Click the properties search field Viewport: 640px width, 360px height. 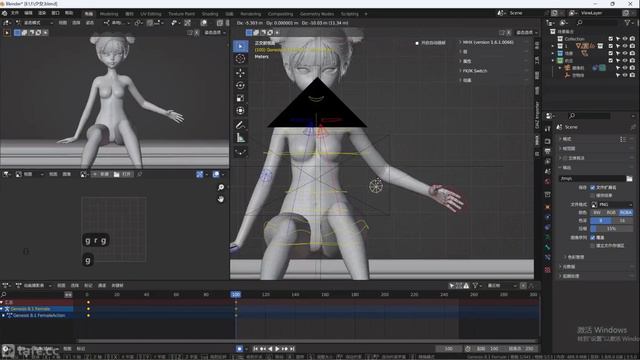pos(589,116)
